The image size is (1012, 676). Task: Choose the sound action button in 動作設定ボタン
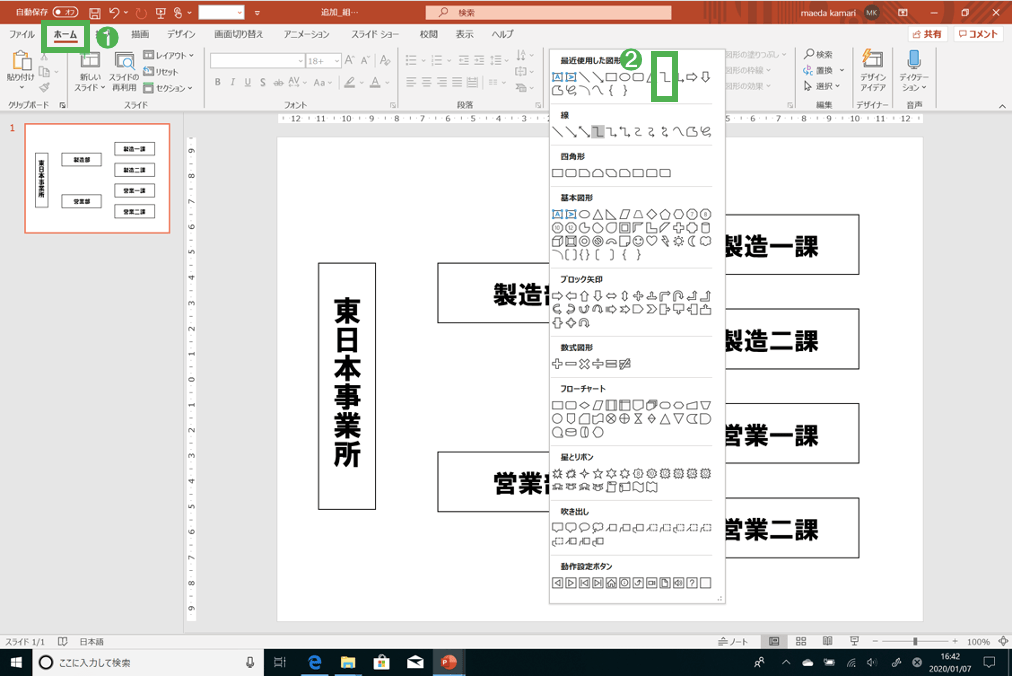(x=678, y=582)
